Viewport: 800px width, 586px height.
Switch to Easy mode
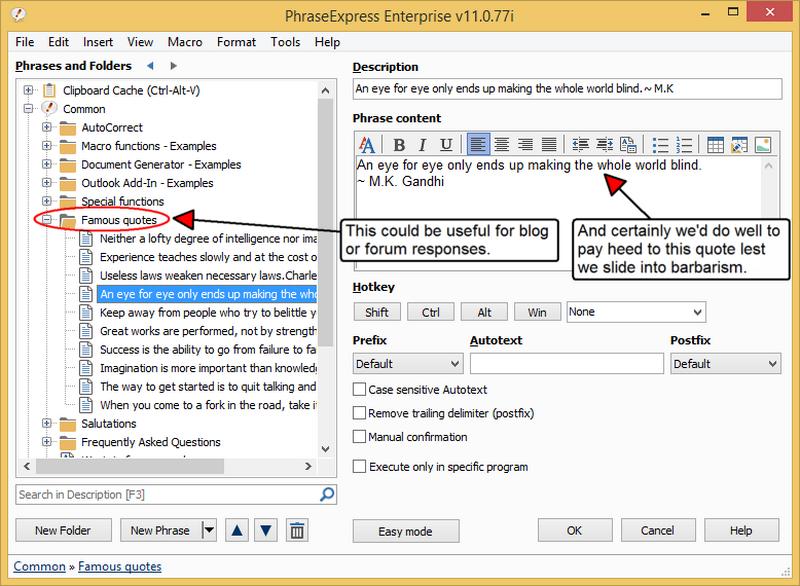click(x=406, y=531)
